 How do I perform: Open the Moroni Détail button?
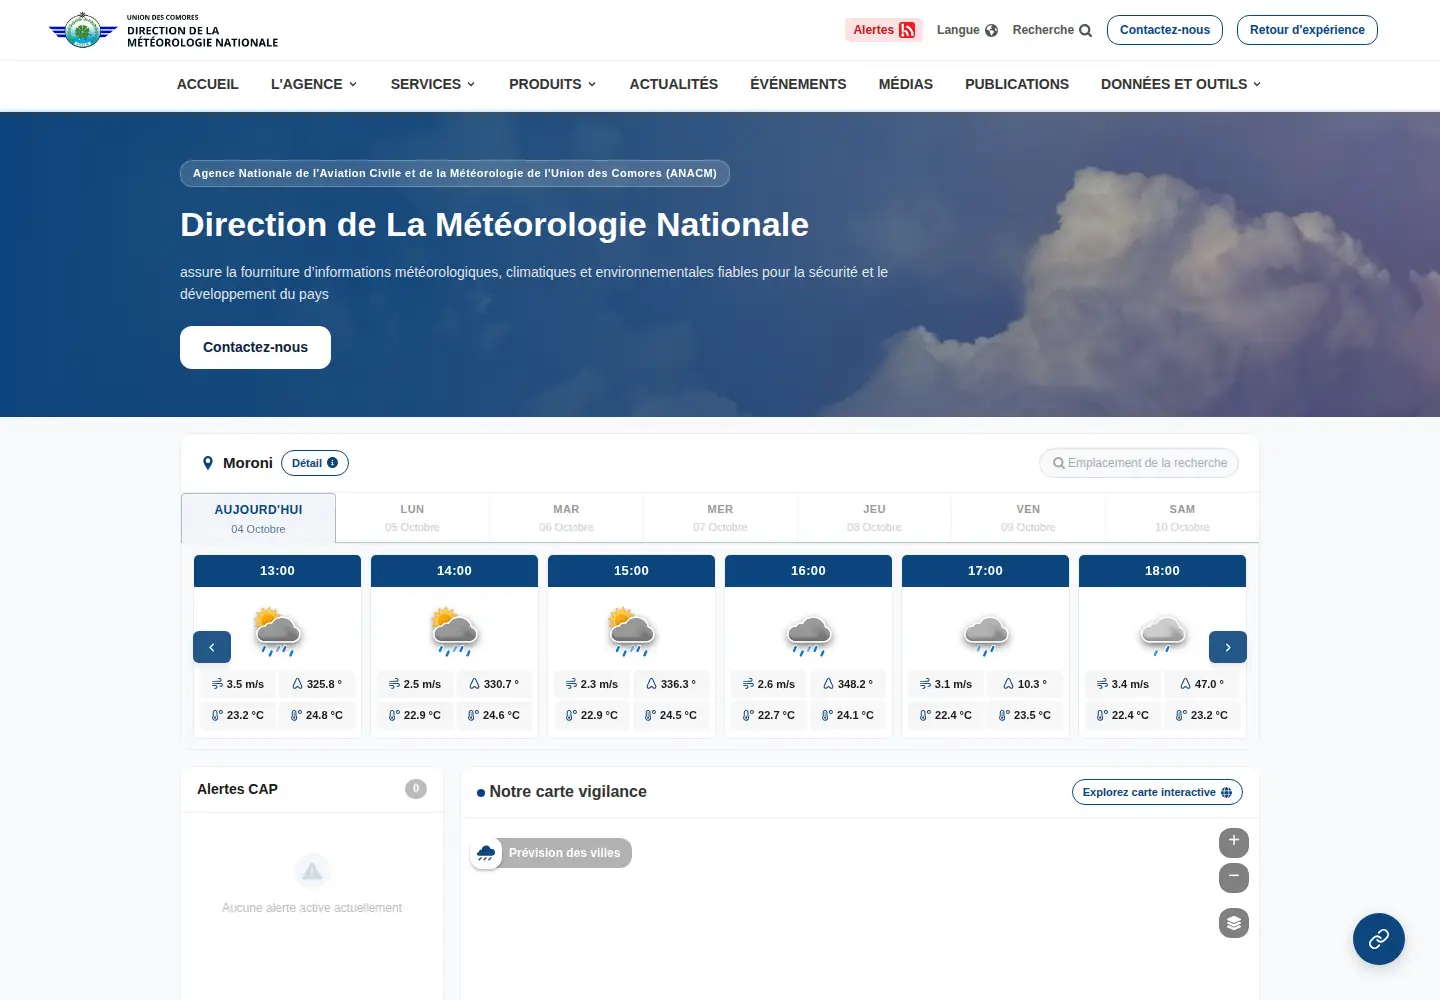click(x=315, y=463)
